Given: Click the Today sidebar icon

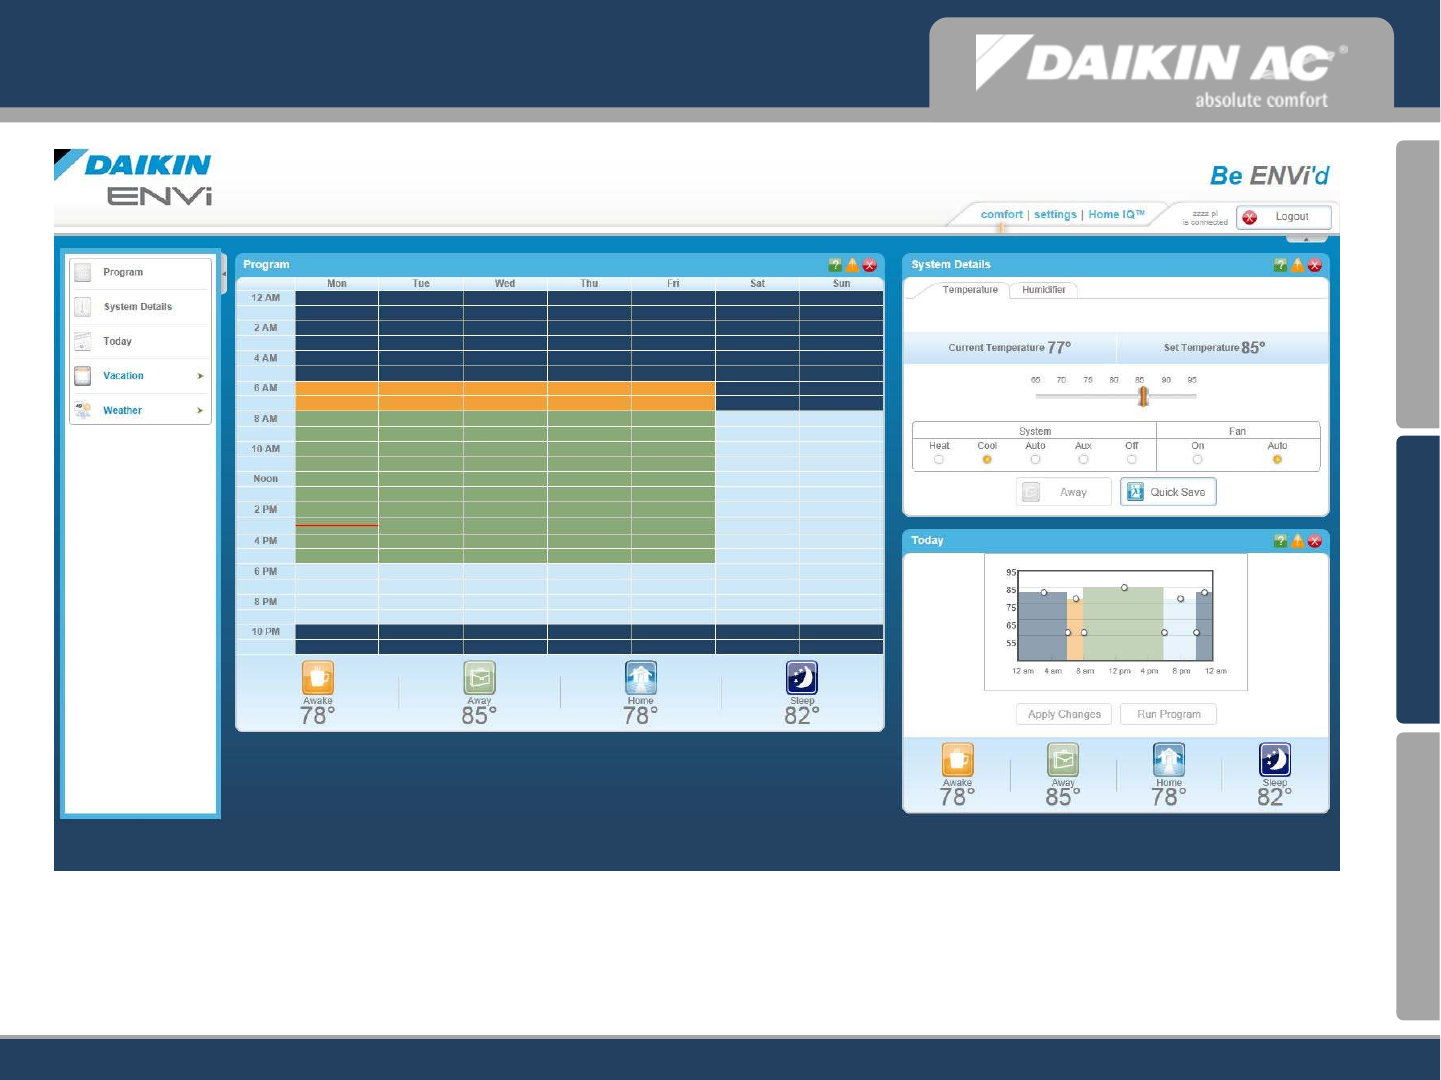Looking at the screenshot, I should pyautogui.click(x=83, y=342).
